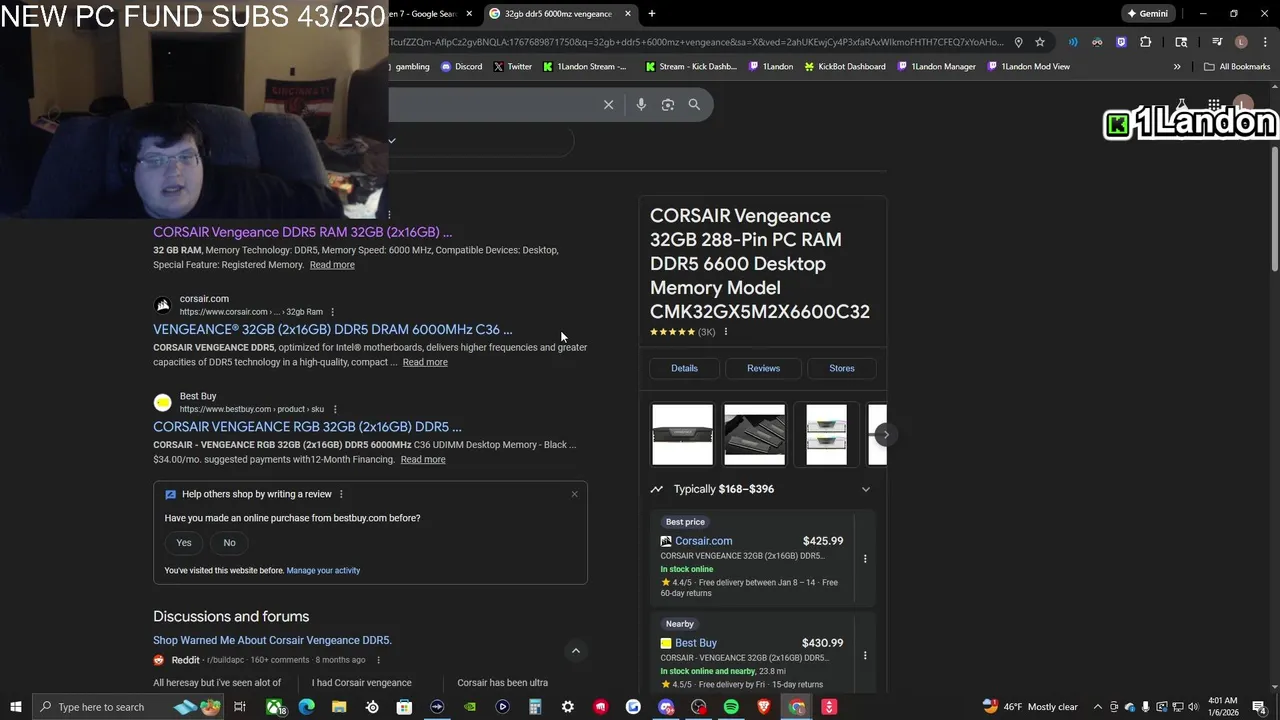This screenshot has height=720, width=1280.
Task: Open the 'Stream - Kick Dashb...' bookmark
Action: click(691, 67)
